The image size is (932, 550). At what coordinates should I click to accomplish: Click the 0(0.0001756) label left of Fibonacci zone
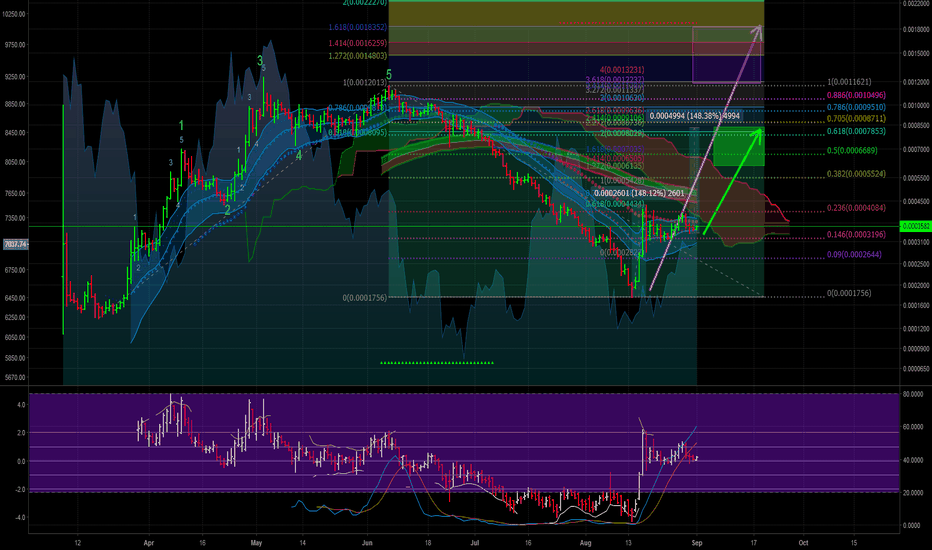point(364,297)
